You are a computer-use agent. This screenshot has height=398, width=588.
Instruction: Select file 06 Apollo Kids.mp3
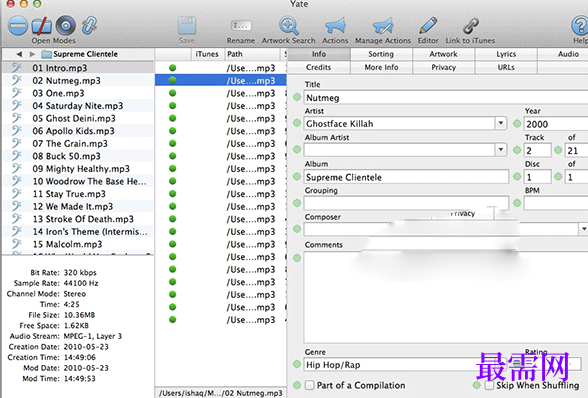point(78,131)
